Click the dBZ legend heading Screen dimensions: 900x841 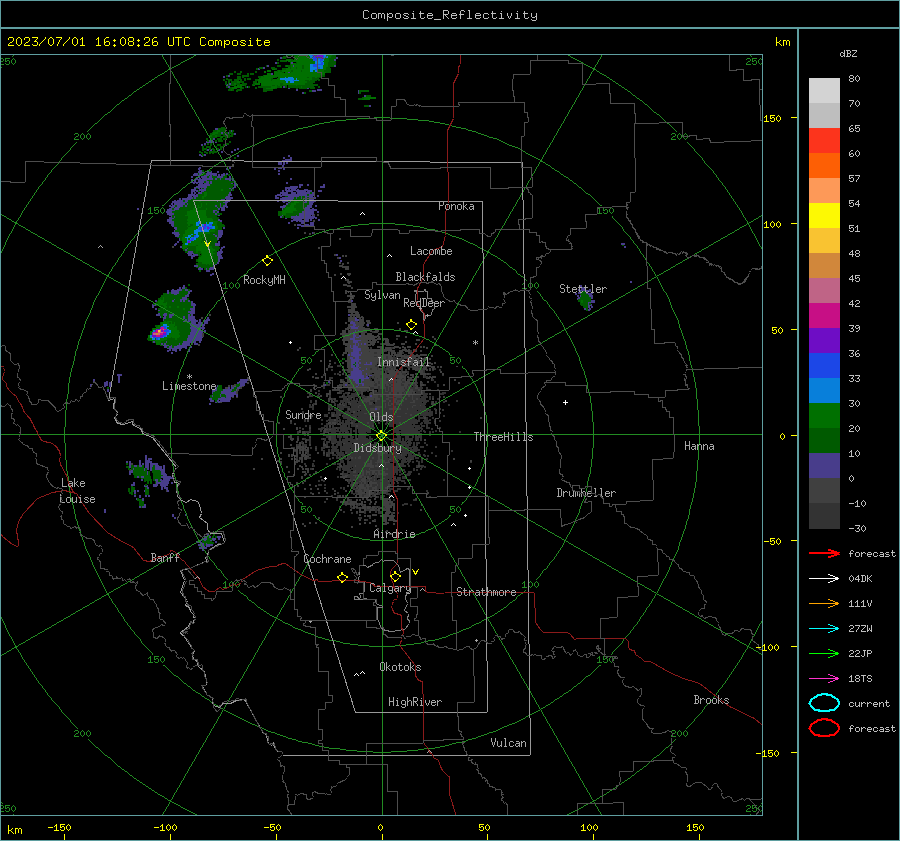(848, 54)
